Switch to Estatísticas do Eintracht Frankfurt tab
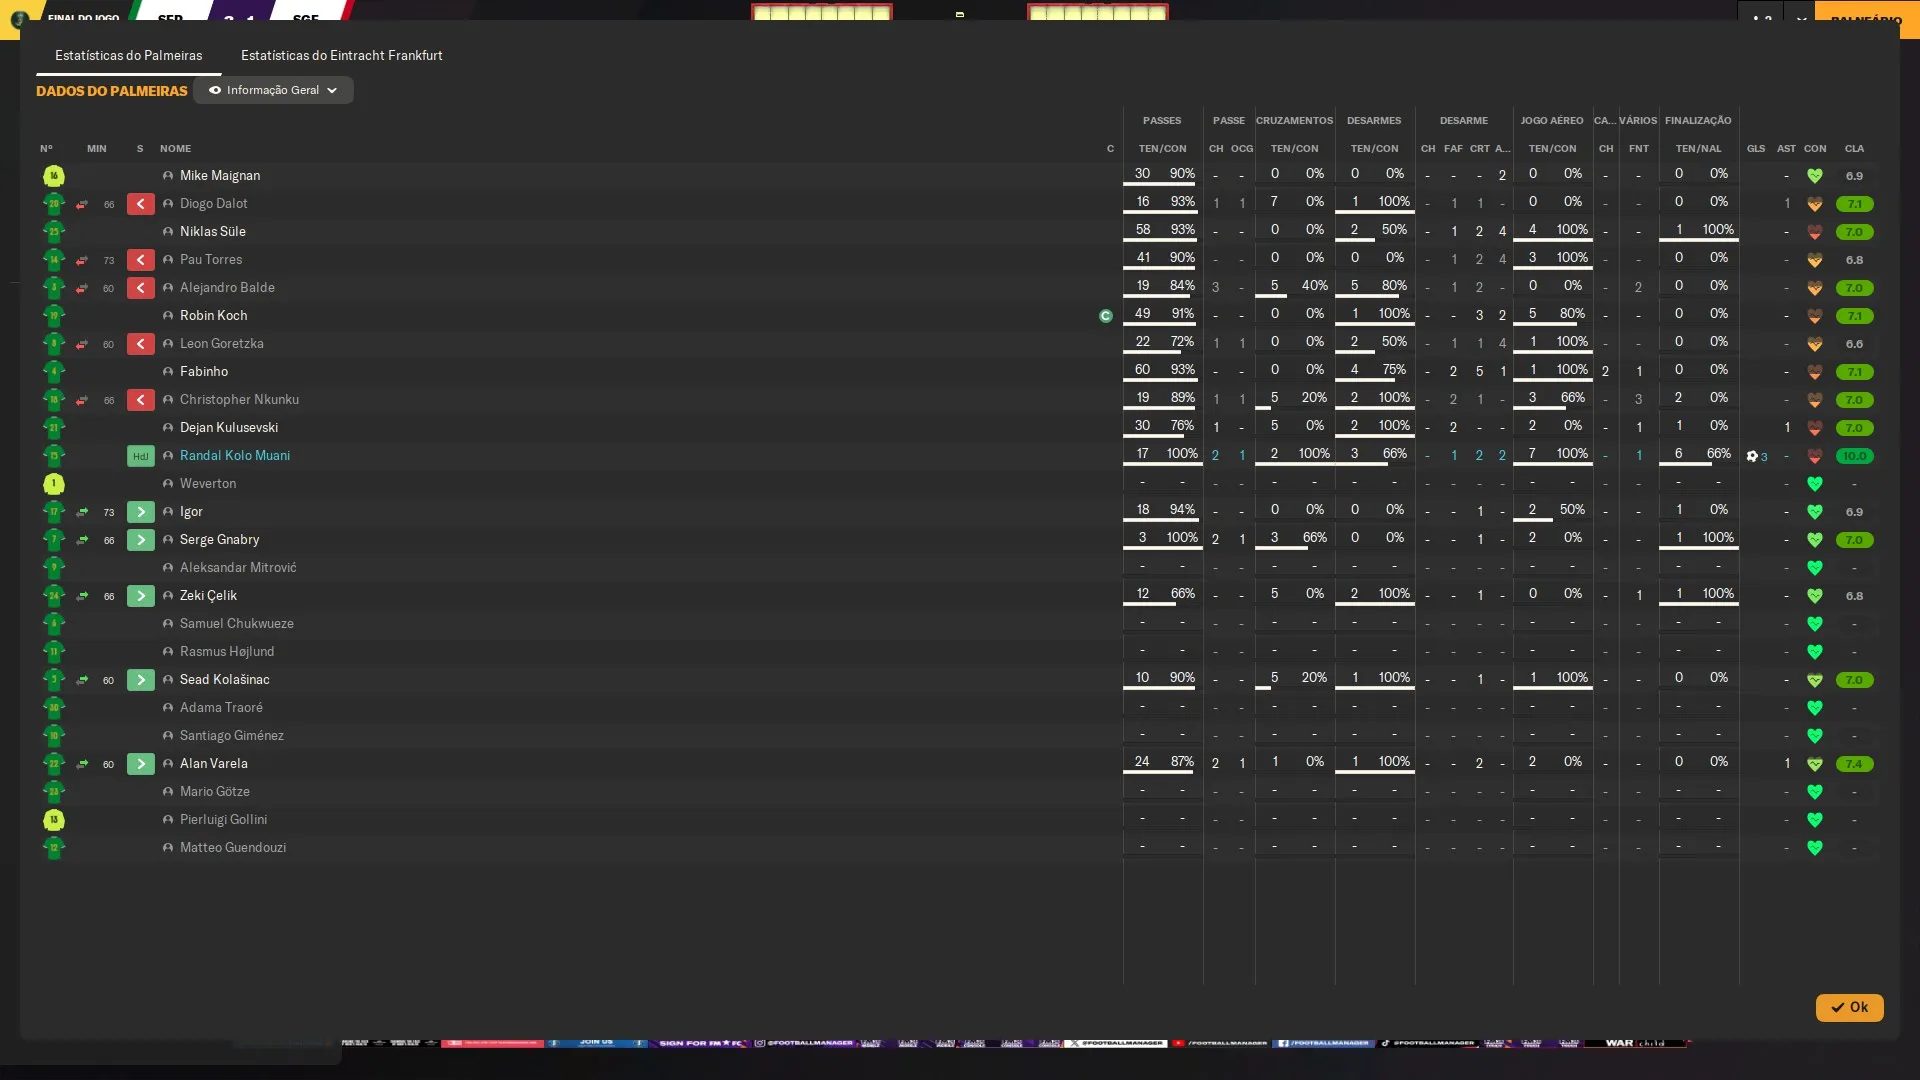The image size is (1920, 1080). click(x=341, y=55)
